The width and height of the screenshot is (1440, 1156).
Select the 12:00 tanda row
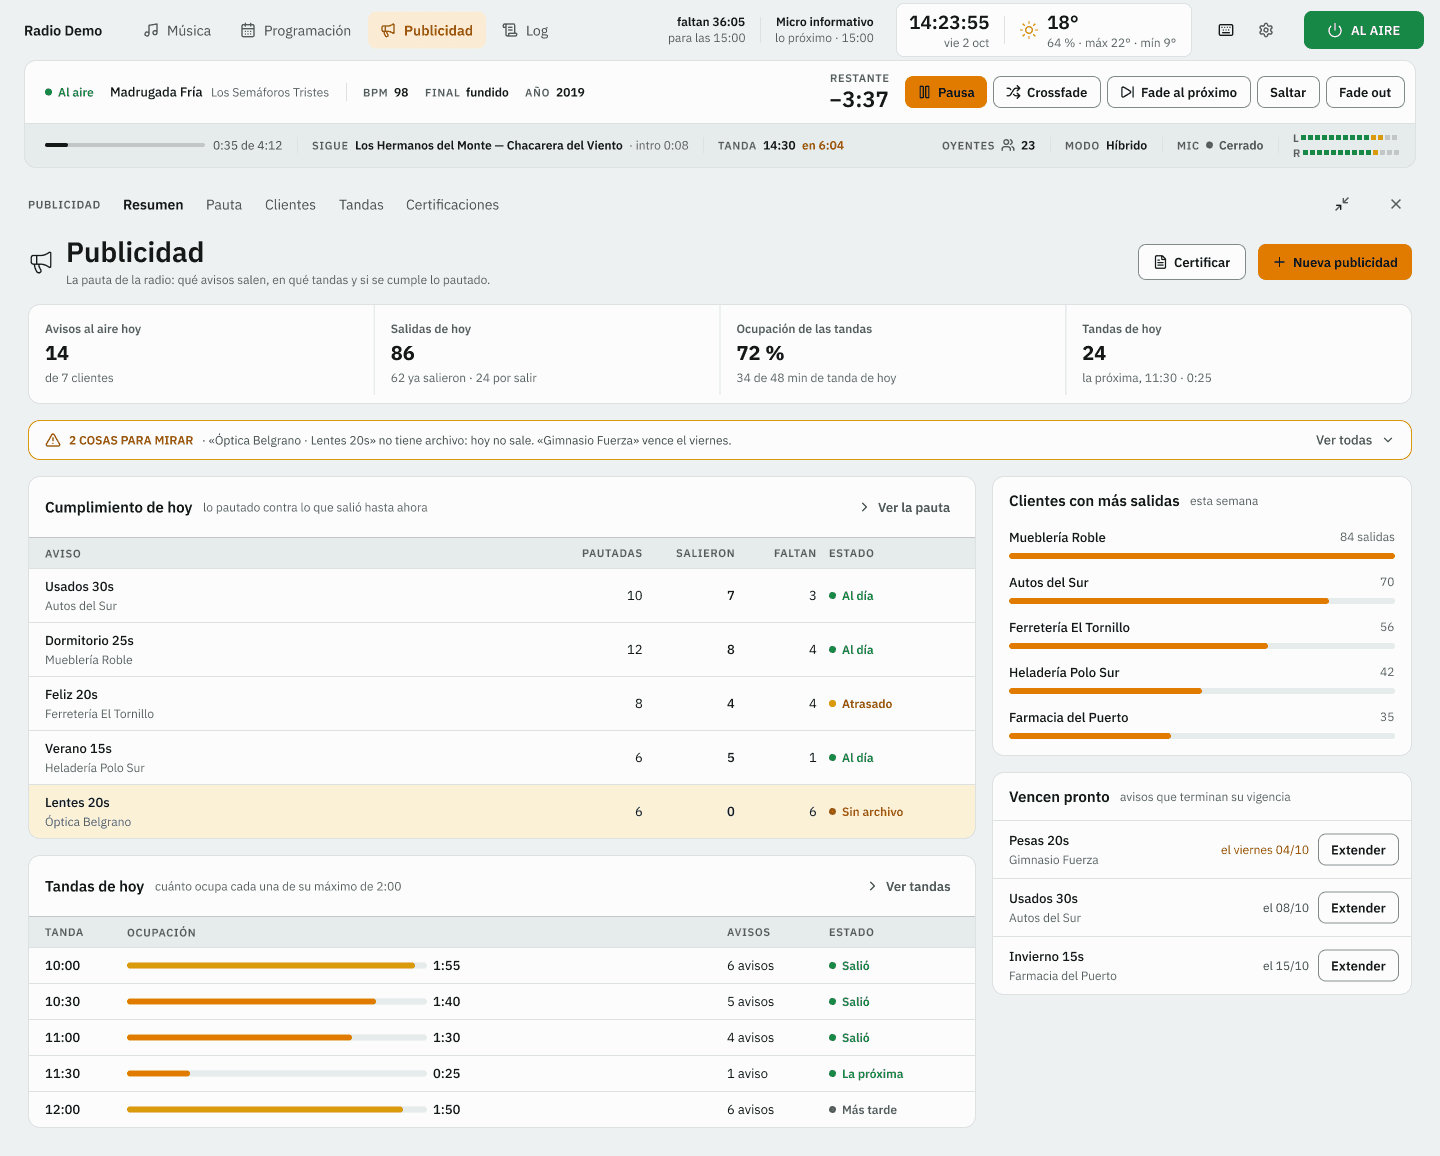point(502,1109)
